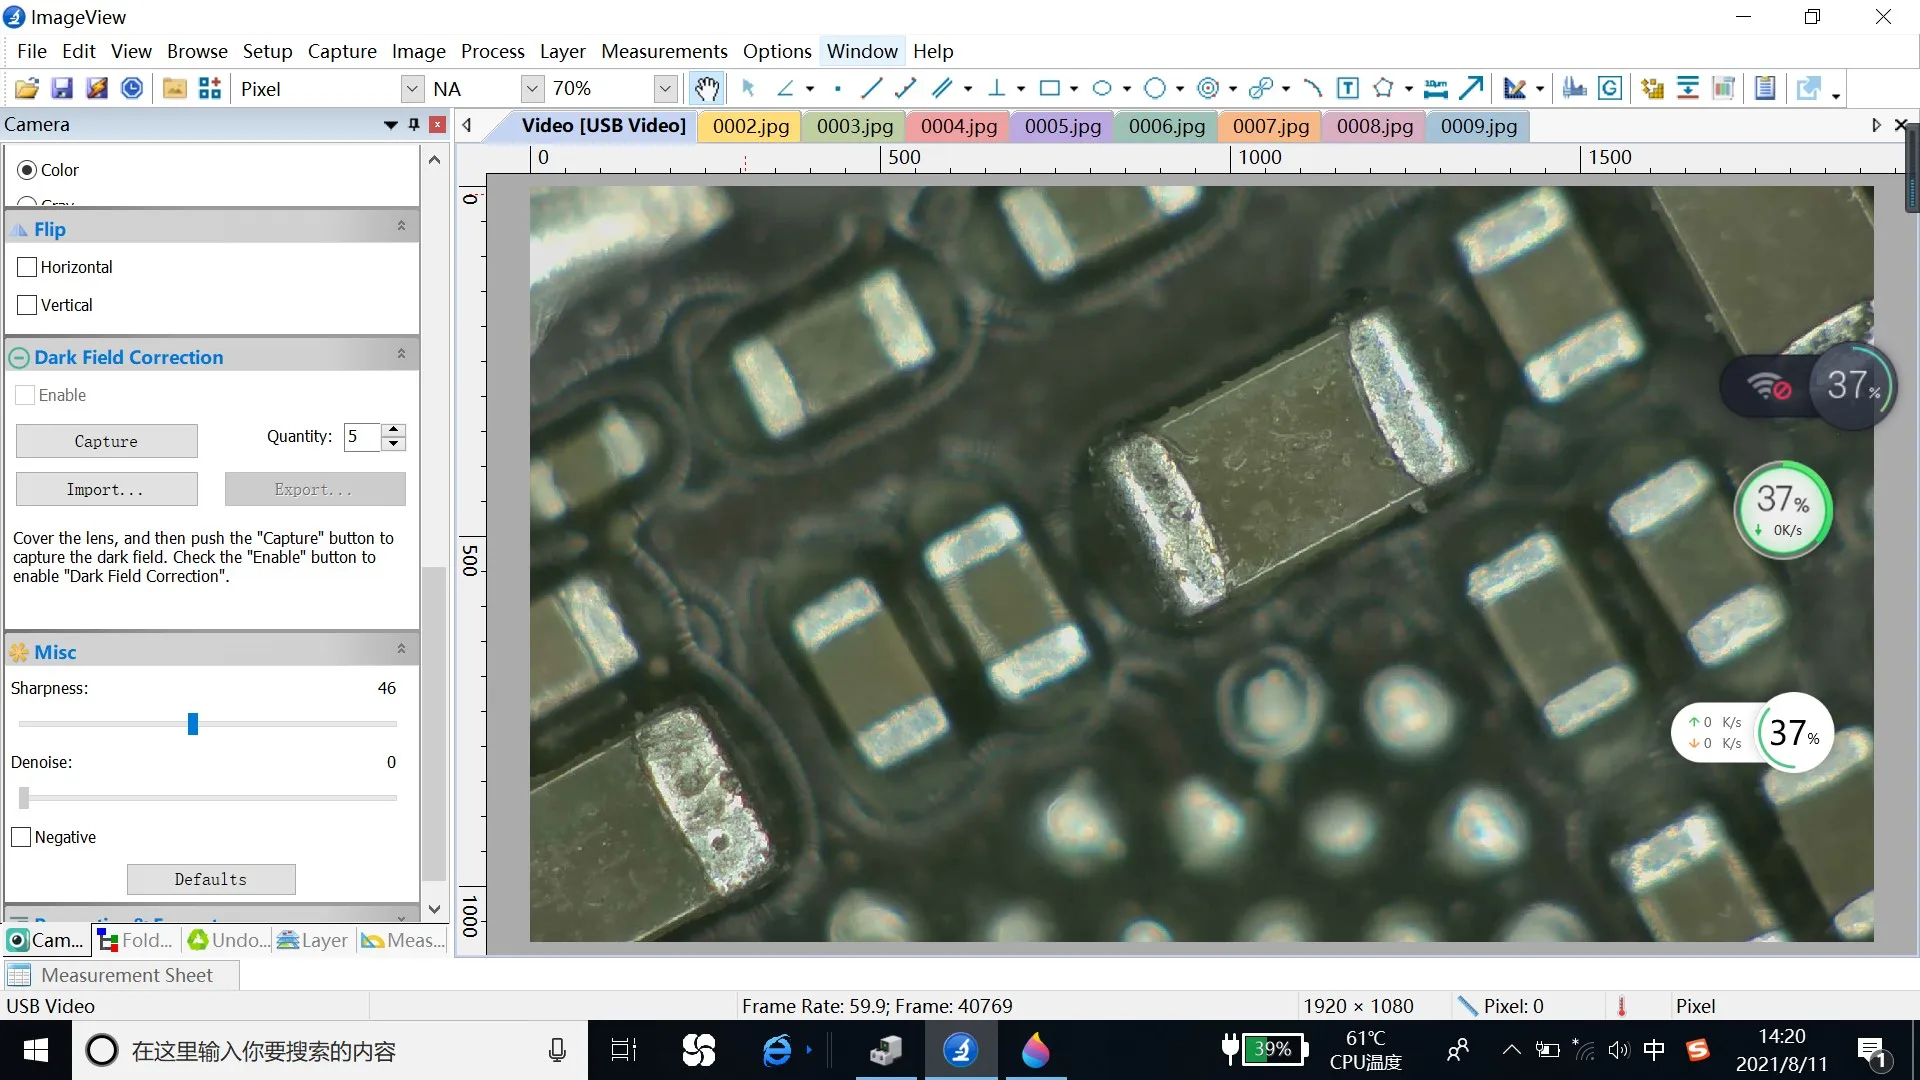This screenshot has height=1080, width=1920.
Task: Click the save disk icon
Action: tap(62, 89)
